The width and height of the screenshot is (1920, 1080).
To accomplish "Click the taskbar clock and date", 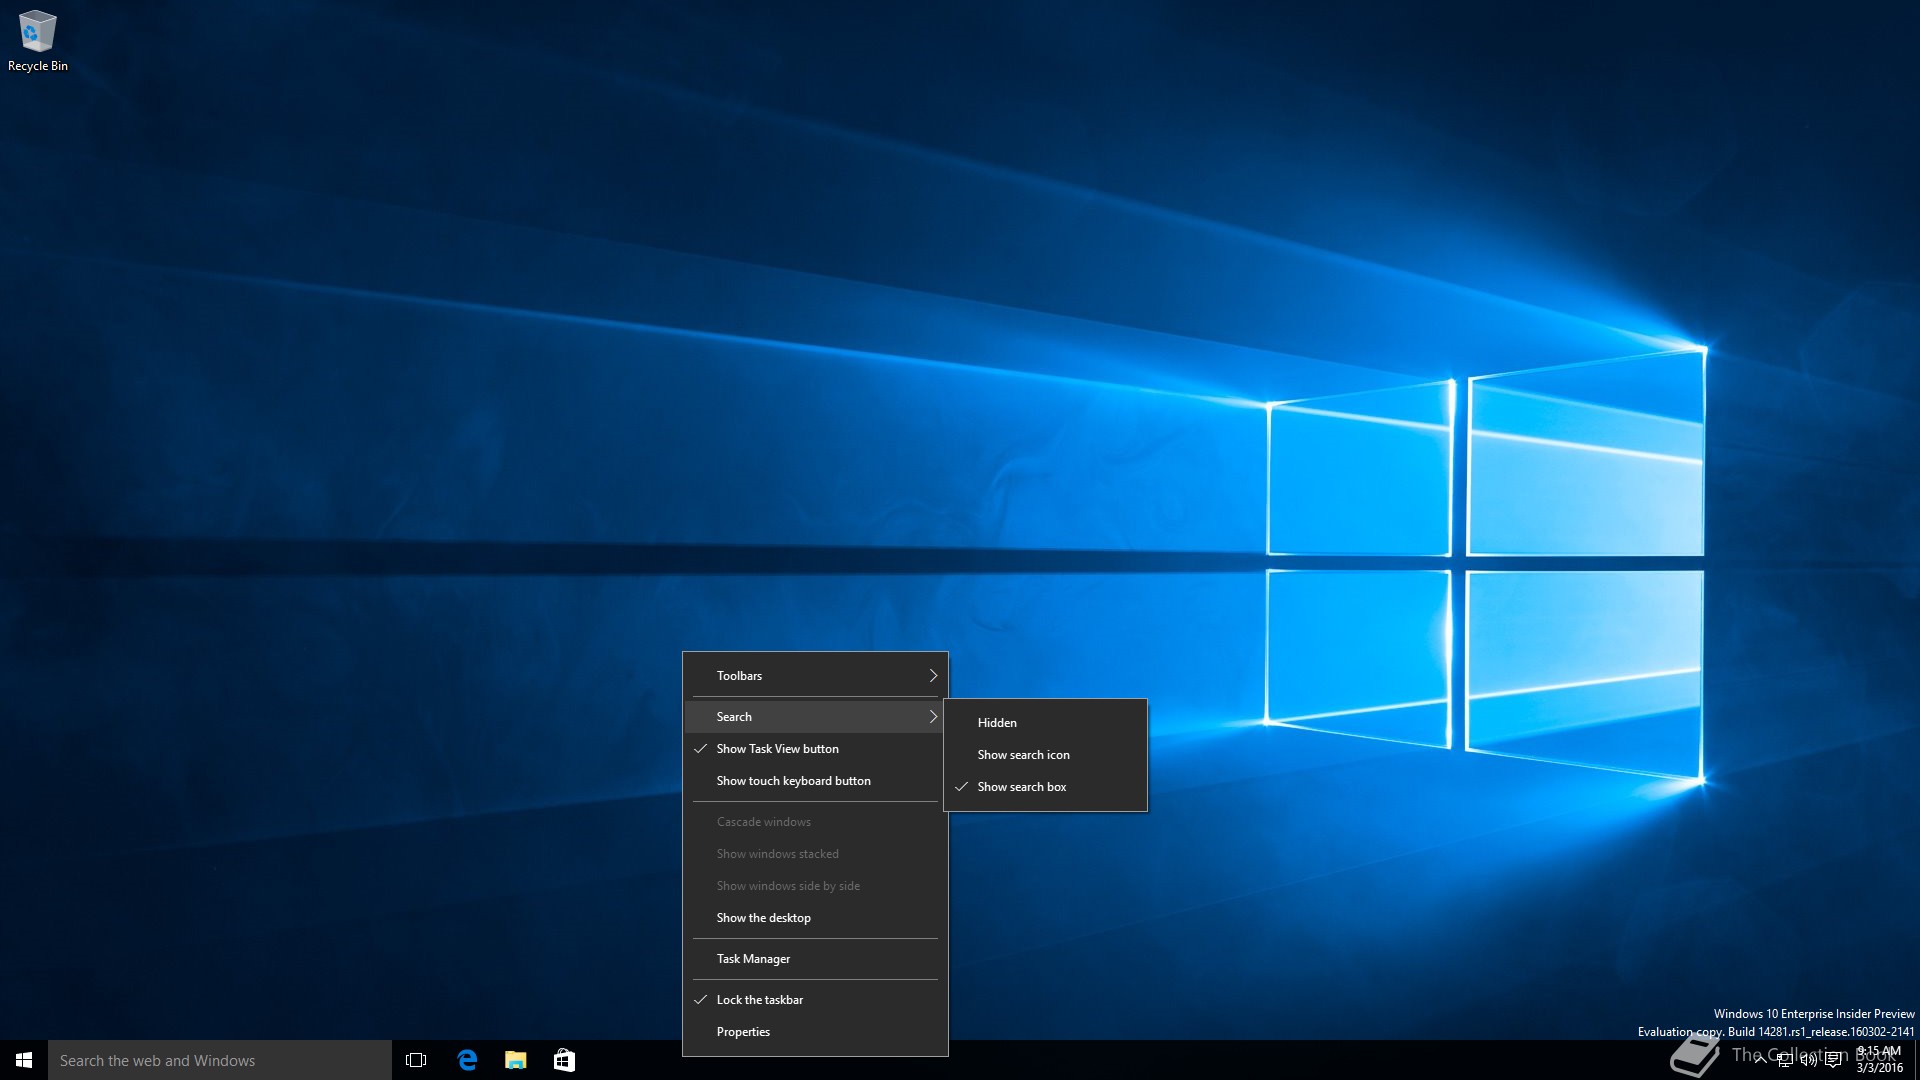I will click(1879, 1060).
